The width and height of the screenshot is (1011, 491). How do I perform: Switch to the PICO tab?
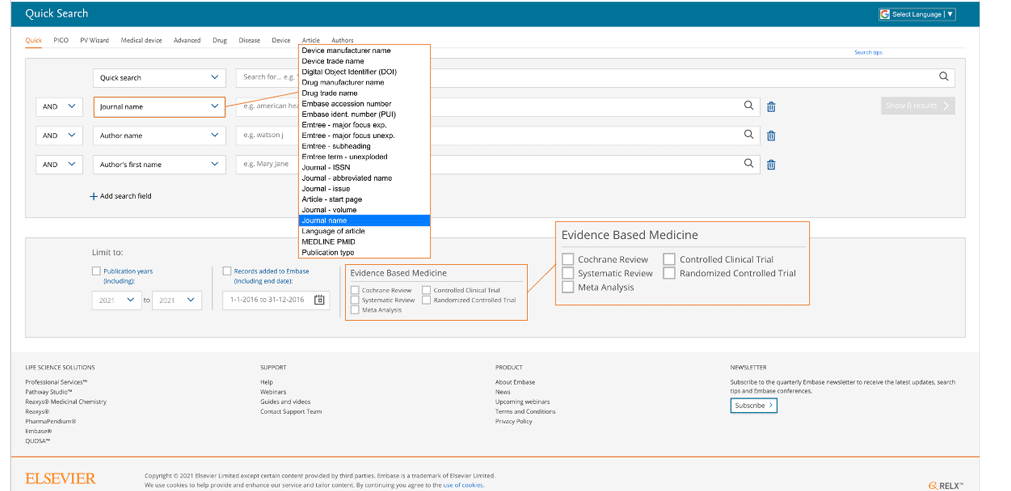[x=61, y=41]
